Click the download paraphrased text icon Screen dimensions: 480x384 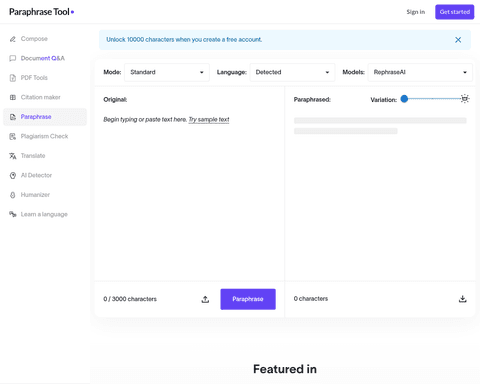click(462, 299)
